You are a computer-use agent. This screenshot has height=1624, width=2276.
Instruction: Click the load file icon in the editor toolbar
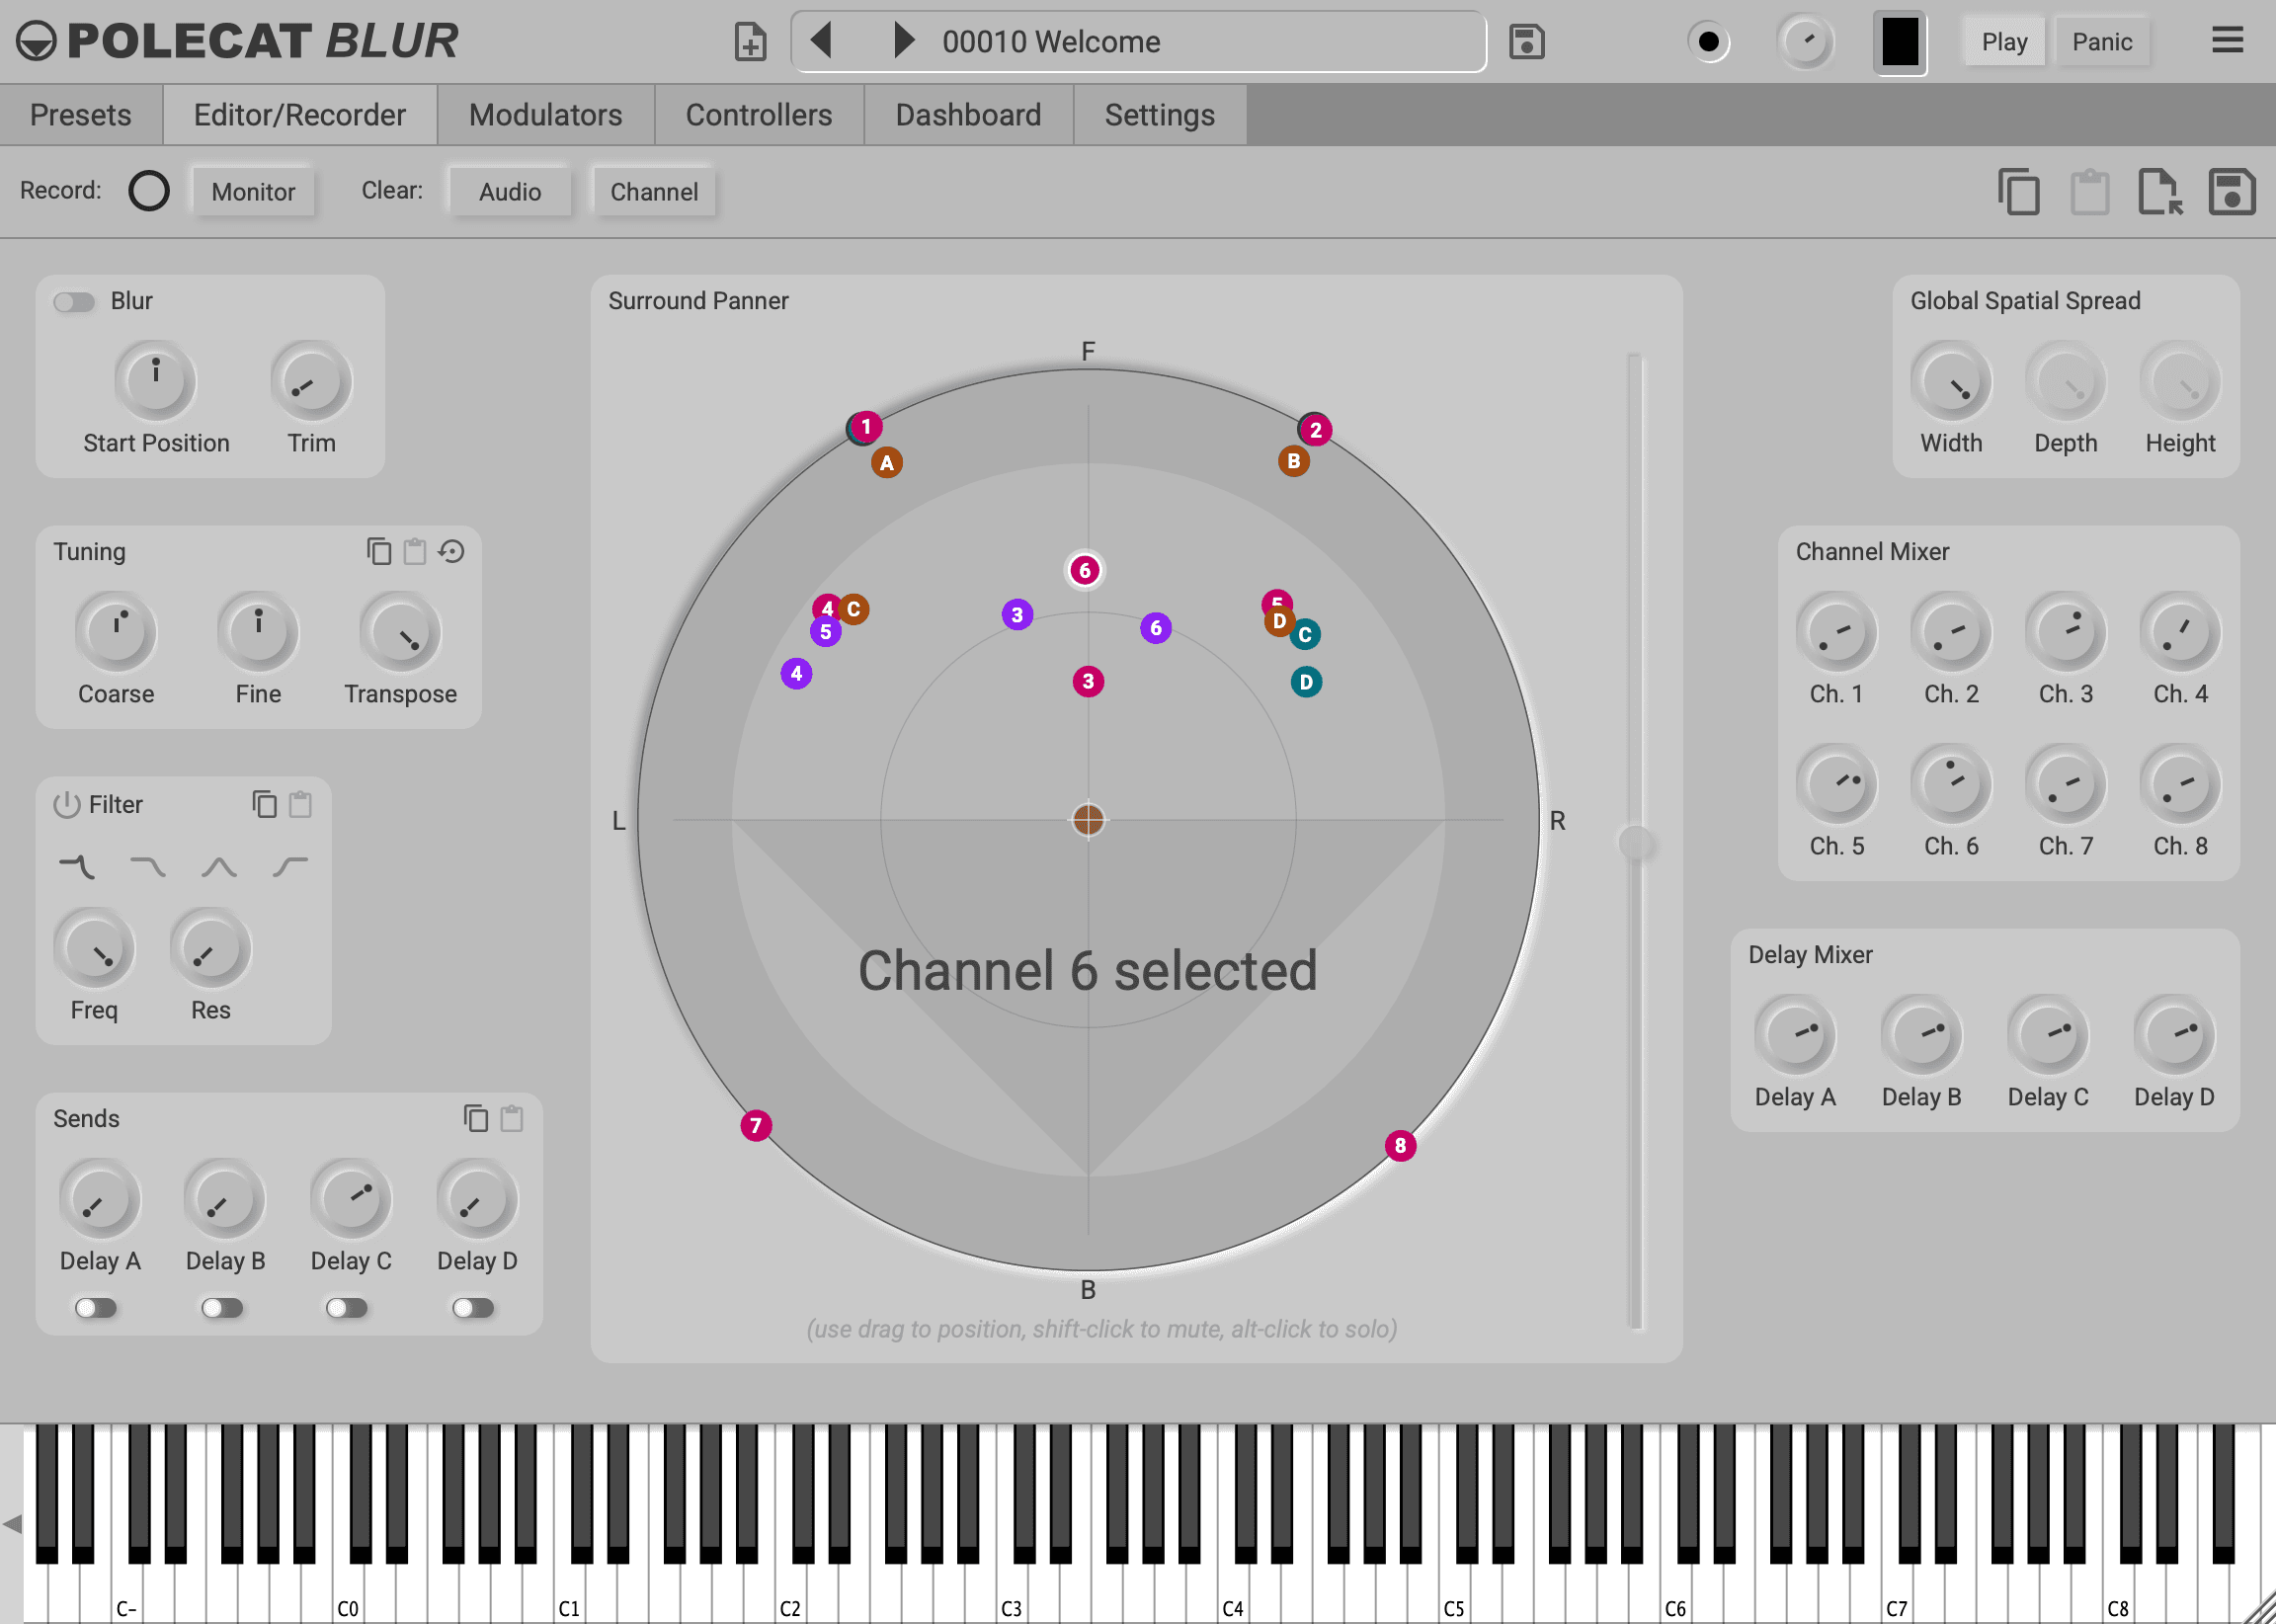click(x=2160, y=192)
